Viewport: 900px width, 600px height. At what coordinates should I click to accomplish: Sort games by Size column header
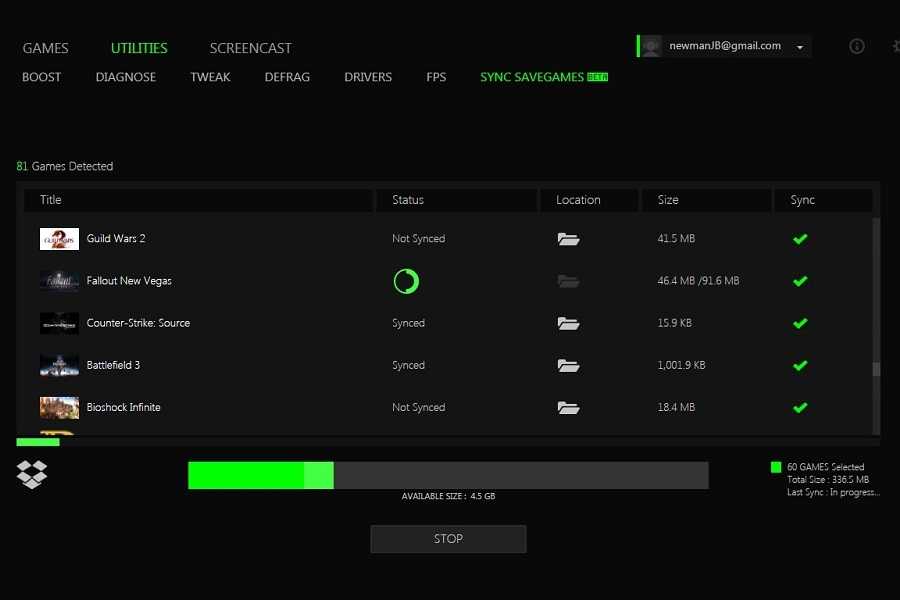668,200
